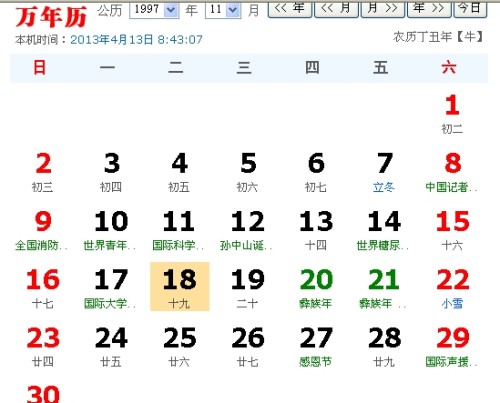This screenshot has width=500, height=403.
Task: Jump to today with 今日 button
Action: [x=470, y=9]
